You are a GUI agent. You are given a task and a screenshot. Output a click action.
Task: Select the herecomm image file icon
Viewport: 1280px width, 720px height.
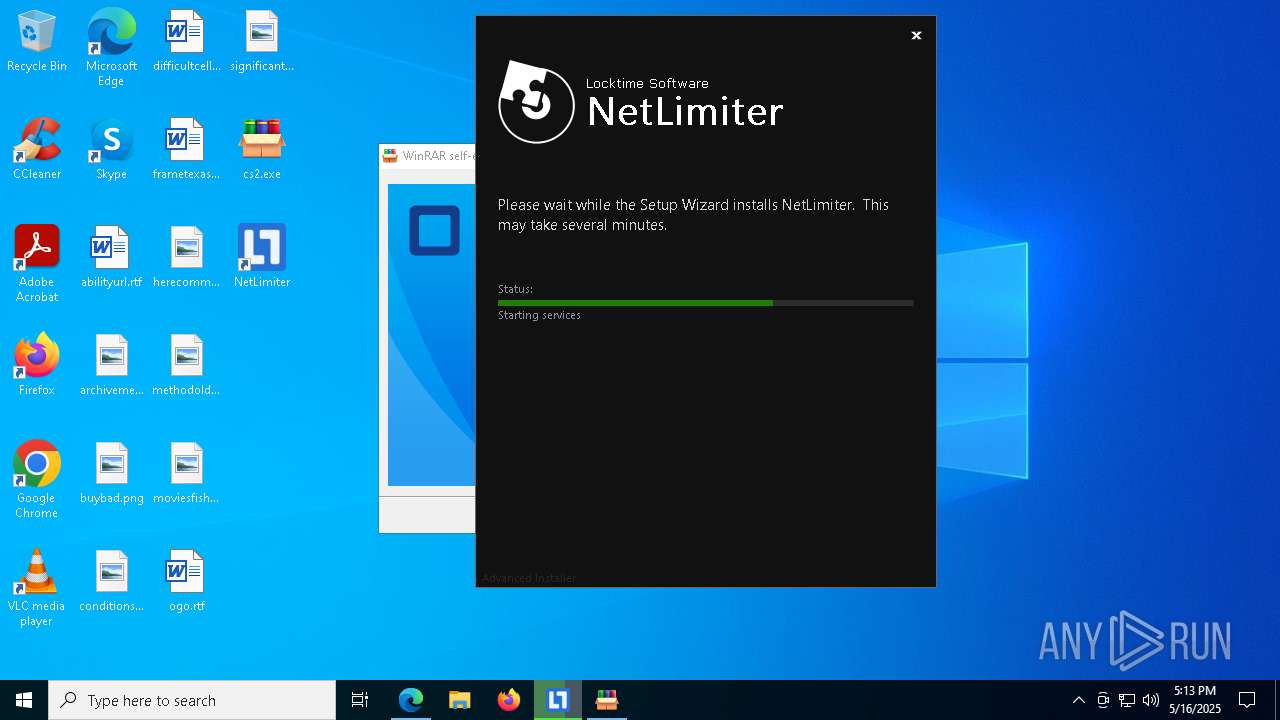click(186, 258)
